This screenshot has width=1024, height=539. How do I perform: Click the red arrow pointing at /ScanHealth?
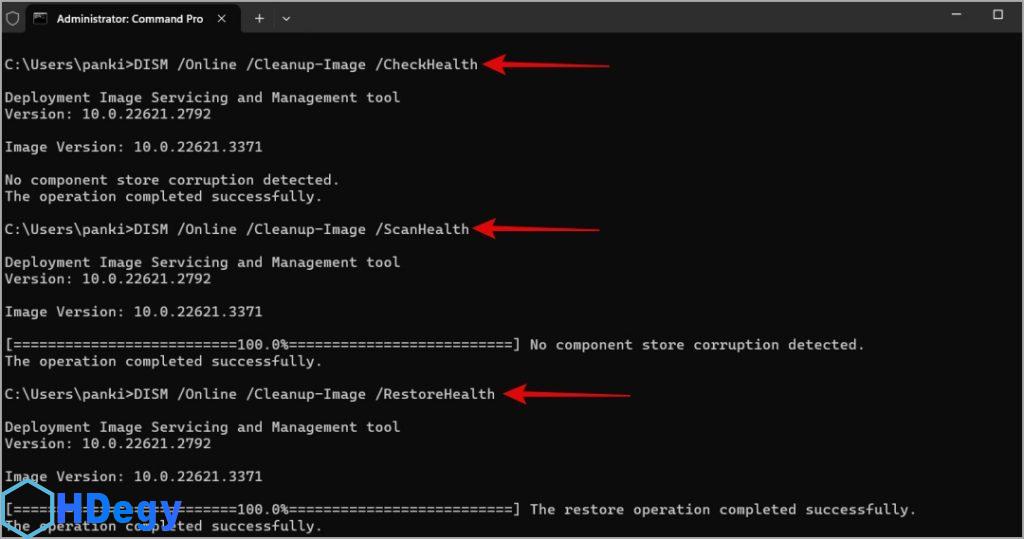click(x=537, y=230)
